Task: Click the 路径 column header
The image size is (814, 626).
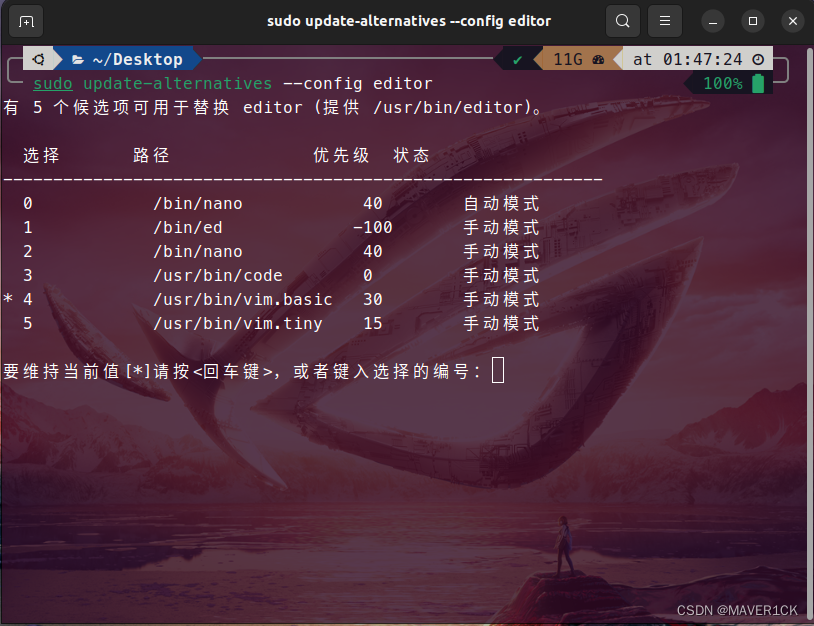Action: coord(151,155)
